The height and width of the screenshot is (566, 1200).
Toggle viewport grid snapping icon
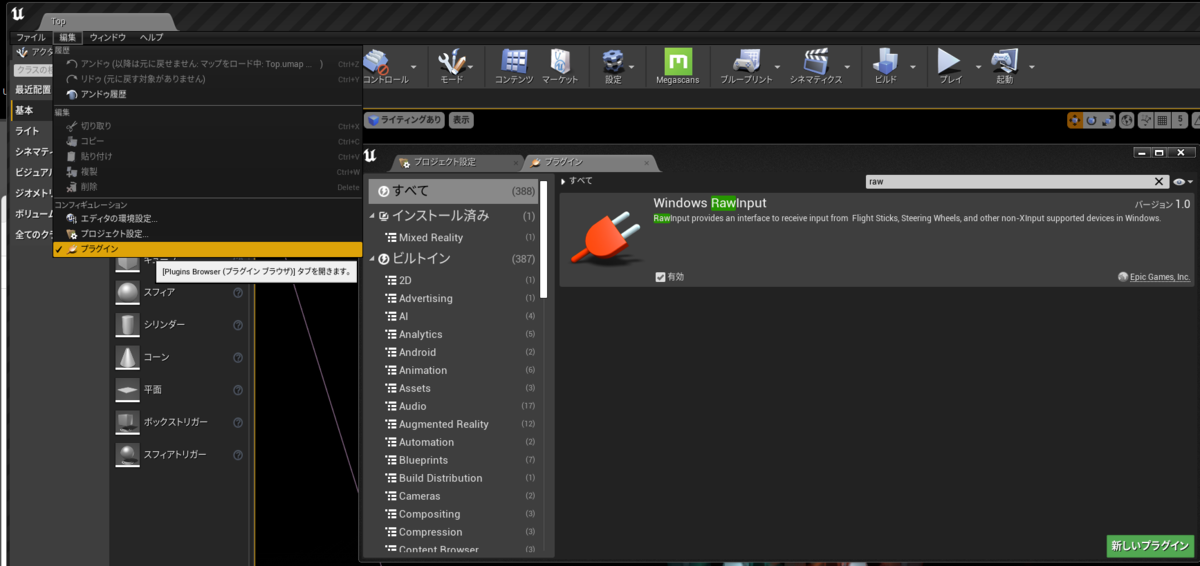click(x=1162, y=120)
